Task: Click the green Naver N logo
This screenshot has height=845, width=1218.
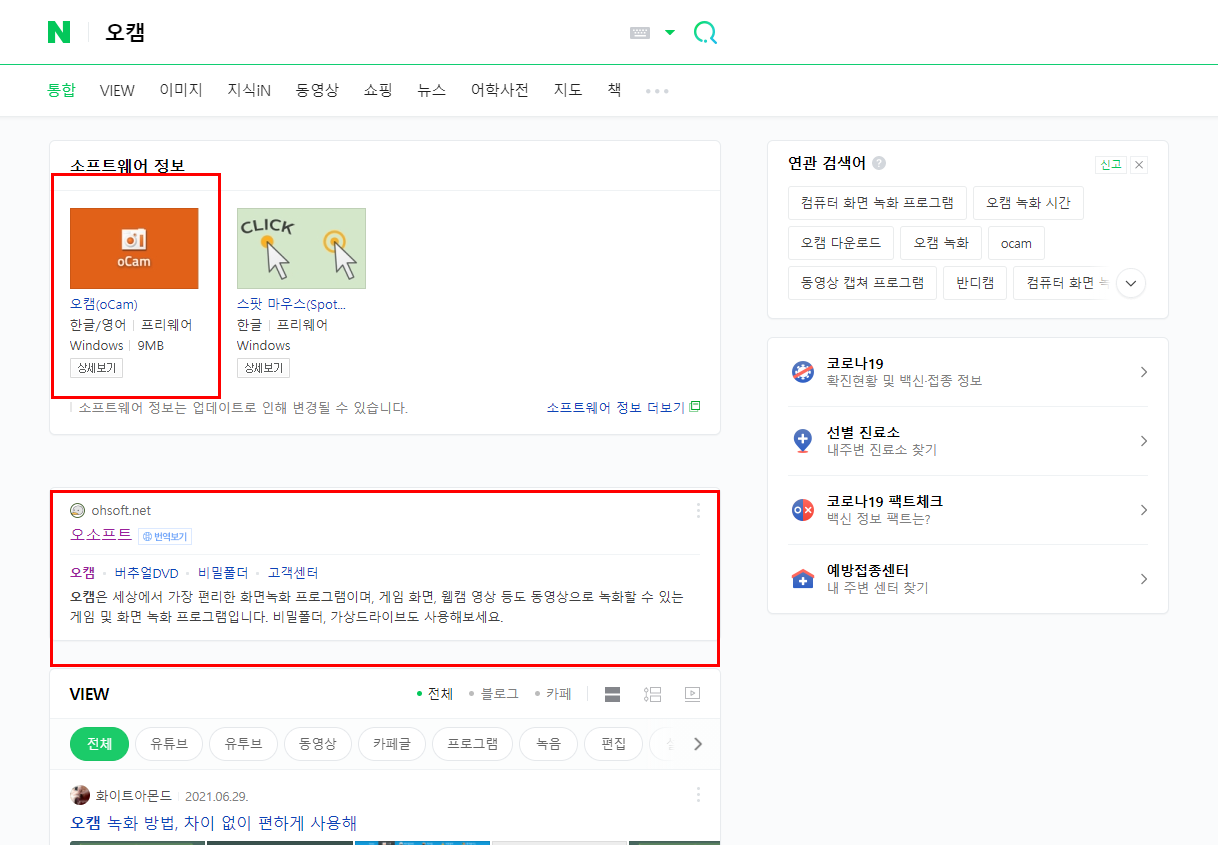Action: pos(59,32)
